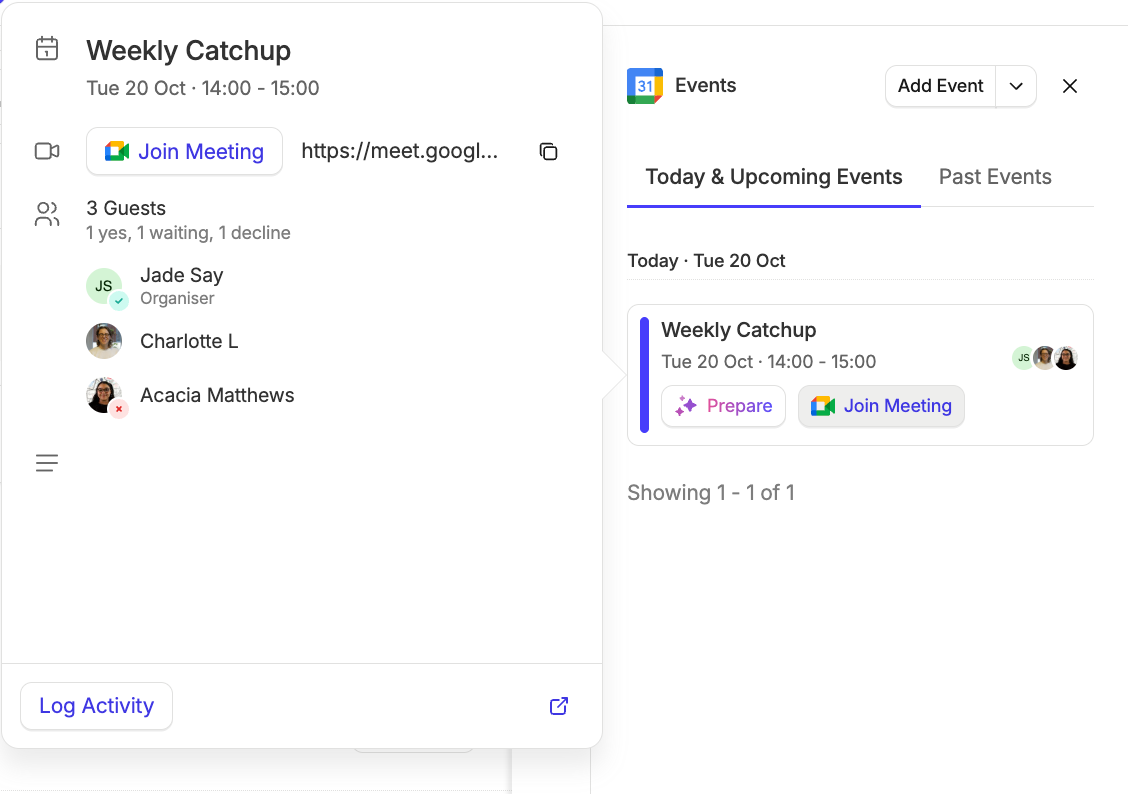
Task: Join Meeting from the Events panel card
Action: click(x=881, y=406)
